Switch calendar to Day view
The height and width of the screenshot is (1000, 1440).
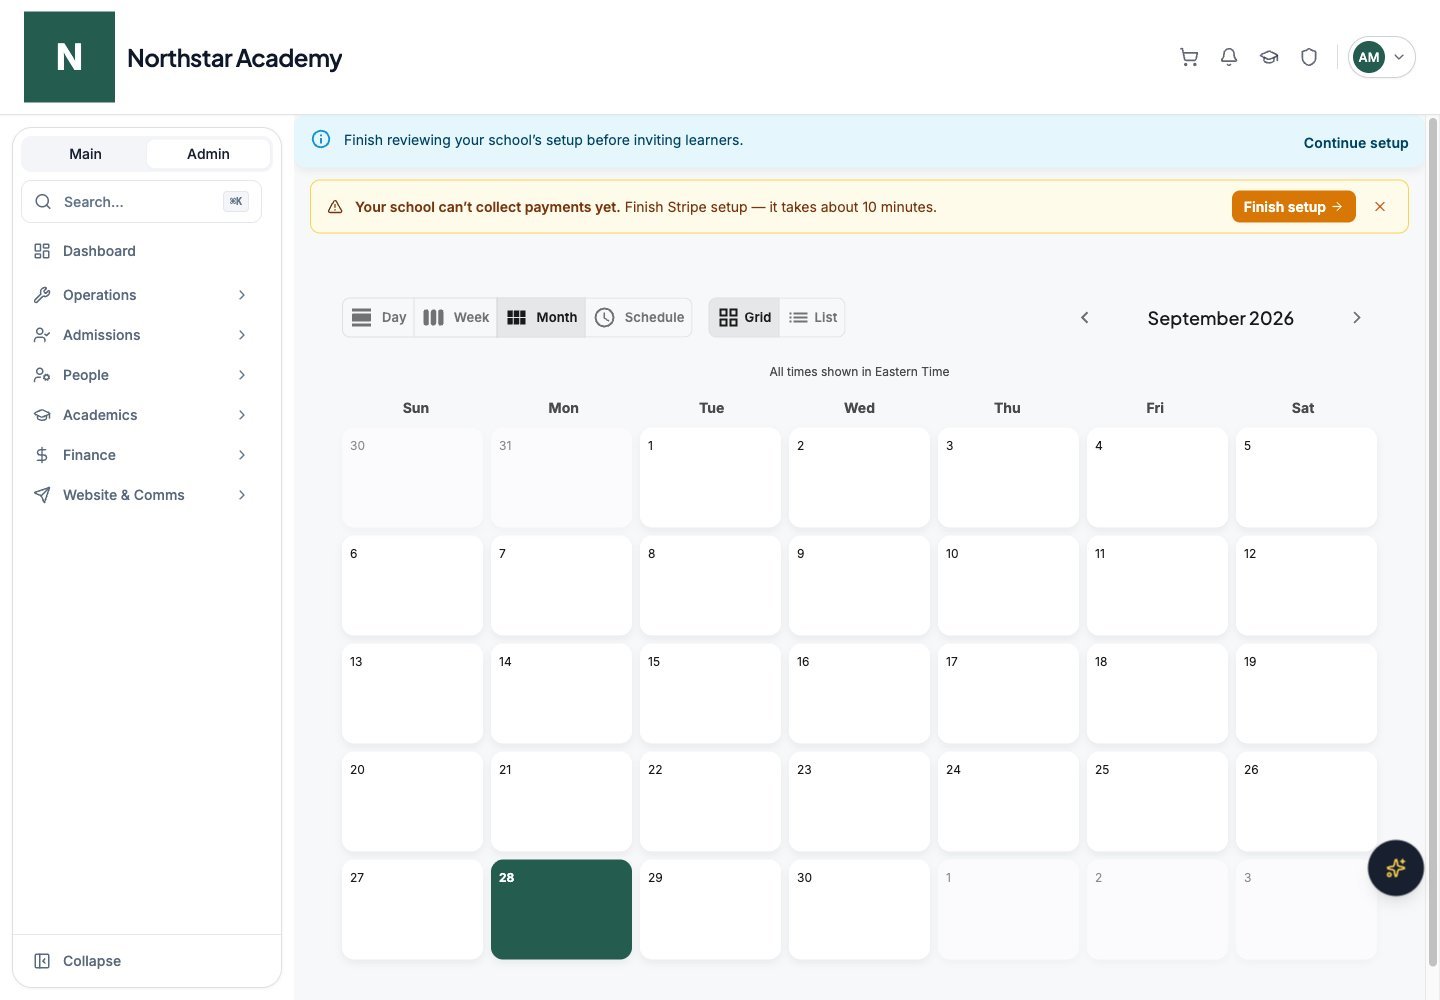[x=379, y=318]
